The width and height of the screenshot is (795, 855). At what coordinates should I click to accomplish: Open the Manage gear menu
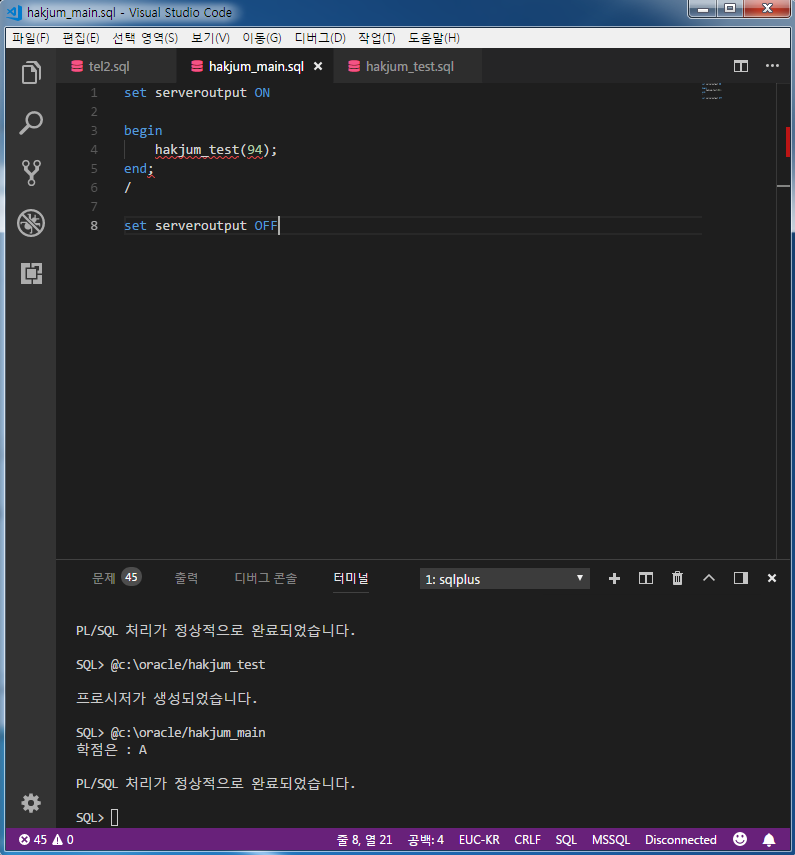point(31,803)
